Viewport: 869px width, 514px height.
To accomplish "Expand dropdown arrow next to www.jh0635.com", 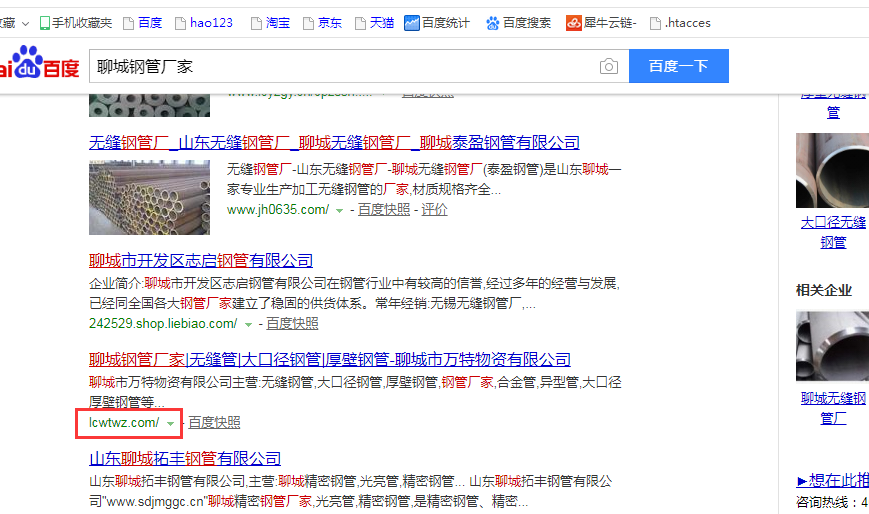I will (340, 211).
